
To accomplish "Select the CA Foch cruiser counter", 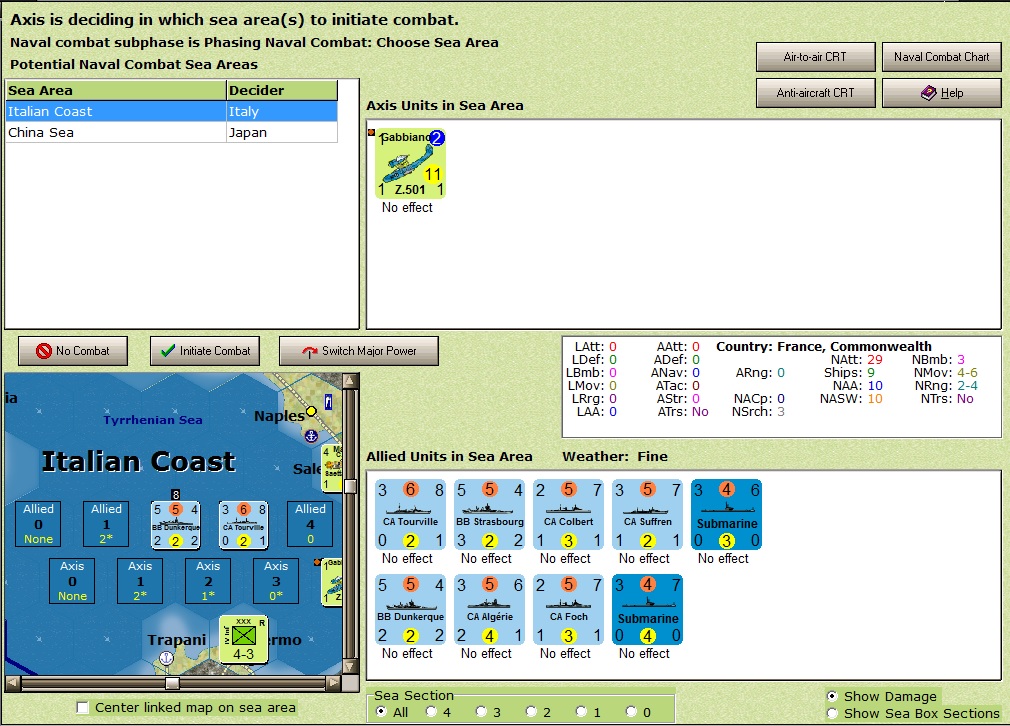I will tap(568, 609).
